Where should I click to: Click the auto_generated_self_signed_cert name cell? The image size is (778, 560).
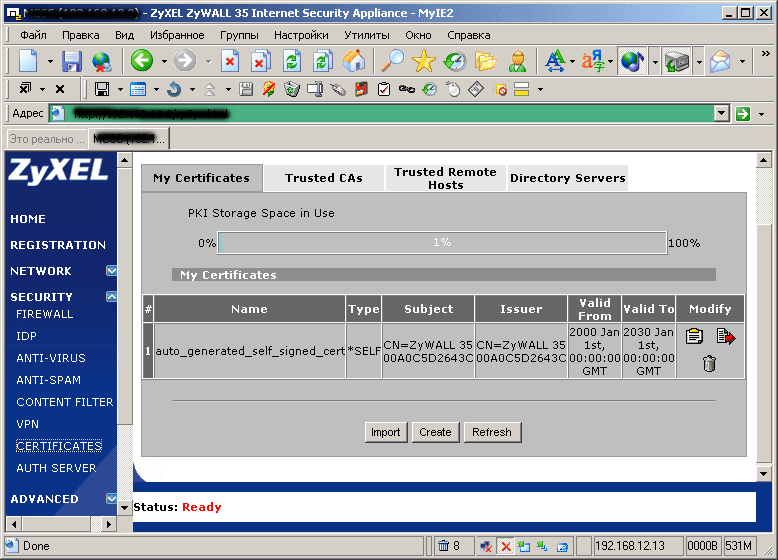point(250,351)
